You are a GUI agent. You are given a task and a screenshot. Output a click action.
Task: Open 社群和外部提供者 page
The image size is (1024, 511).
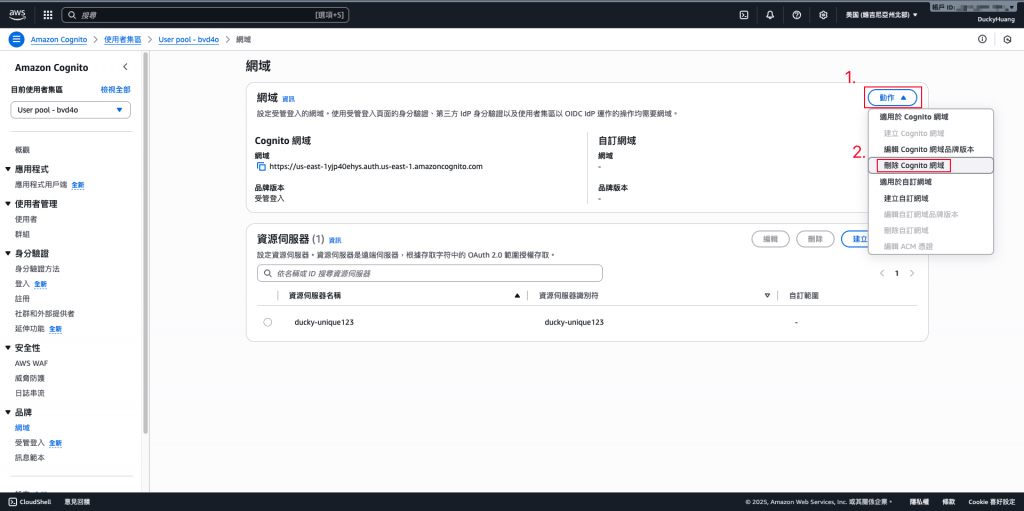tap(44, 314)
